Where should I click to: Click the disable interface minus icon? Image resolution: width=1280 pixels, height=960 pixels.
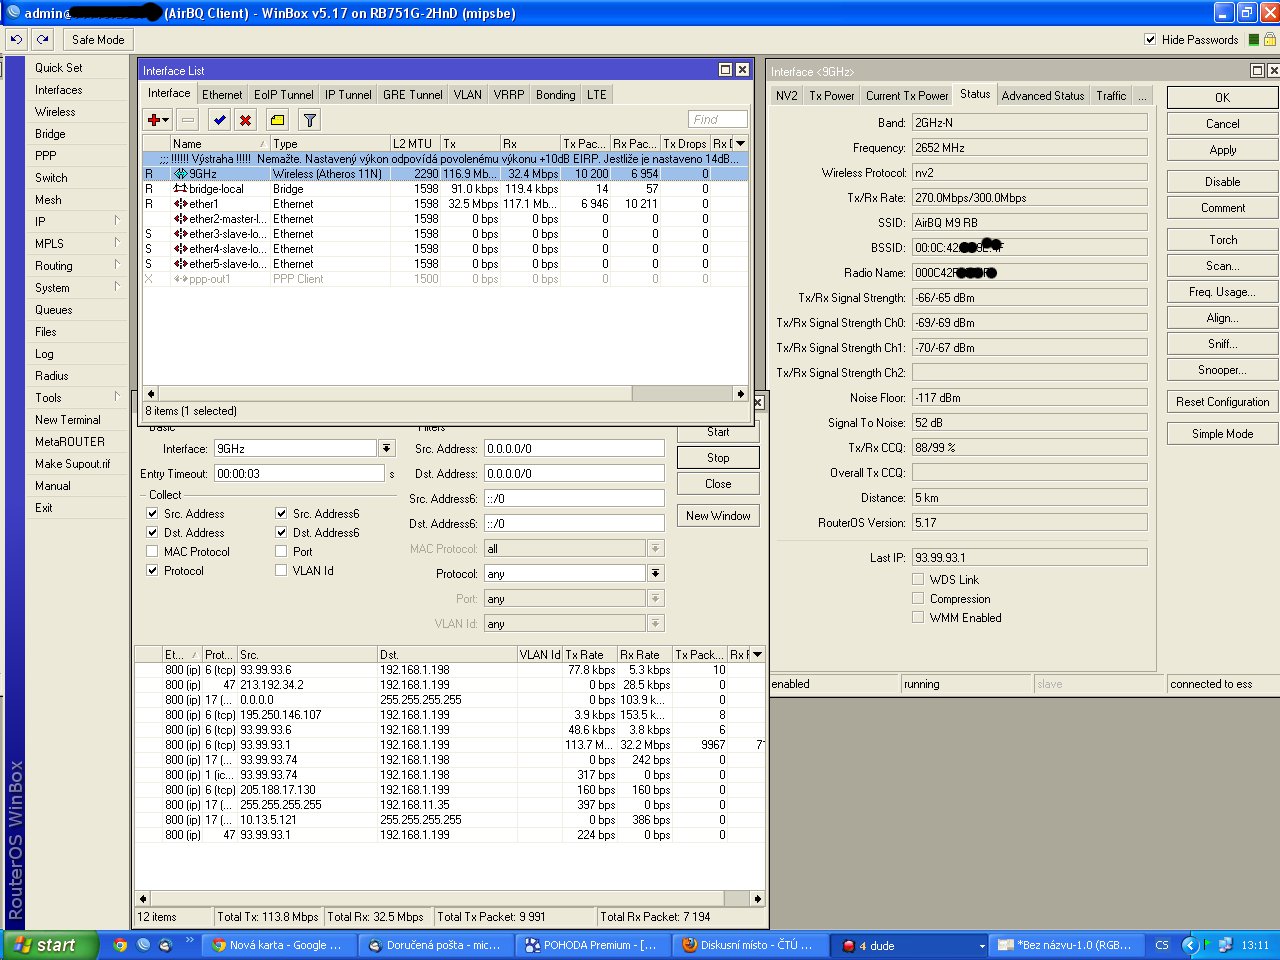click(187, 119)
